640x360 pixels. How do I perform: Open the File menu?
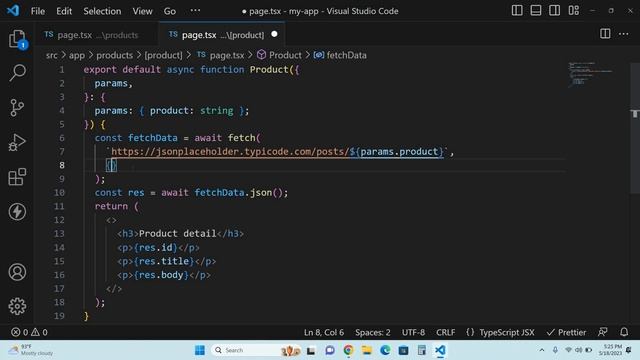(x=38, y=11)
